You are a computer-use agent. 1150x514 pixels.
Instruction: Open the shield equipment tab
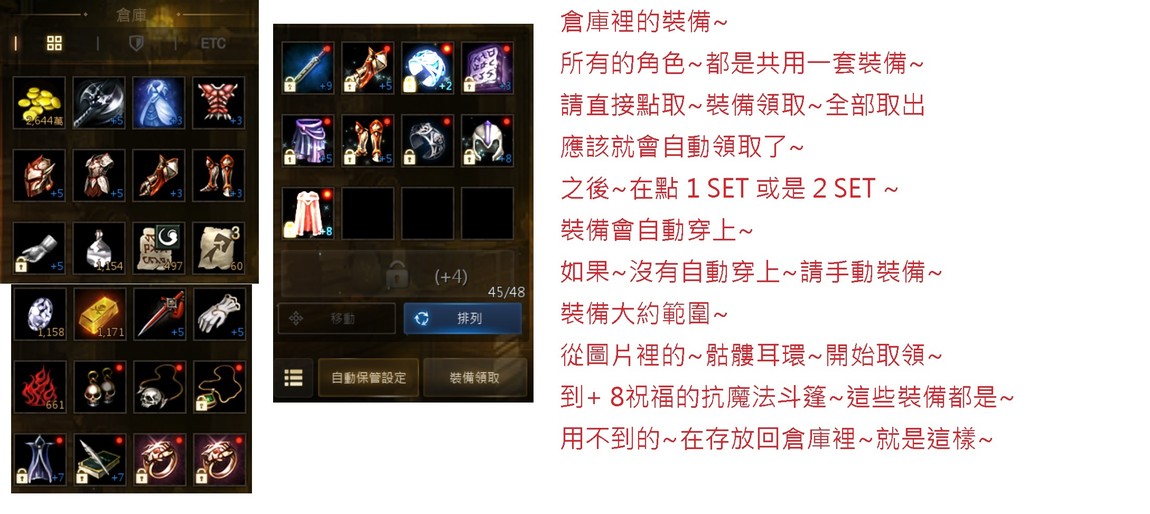tap(136, 43)
